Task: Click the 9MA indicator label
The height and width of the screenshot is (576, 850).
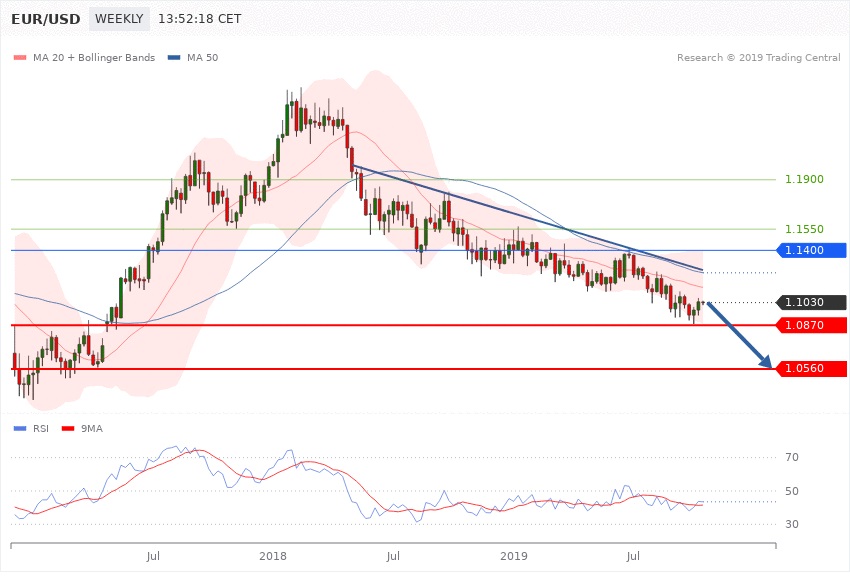Action: point(90,429)
